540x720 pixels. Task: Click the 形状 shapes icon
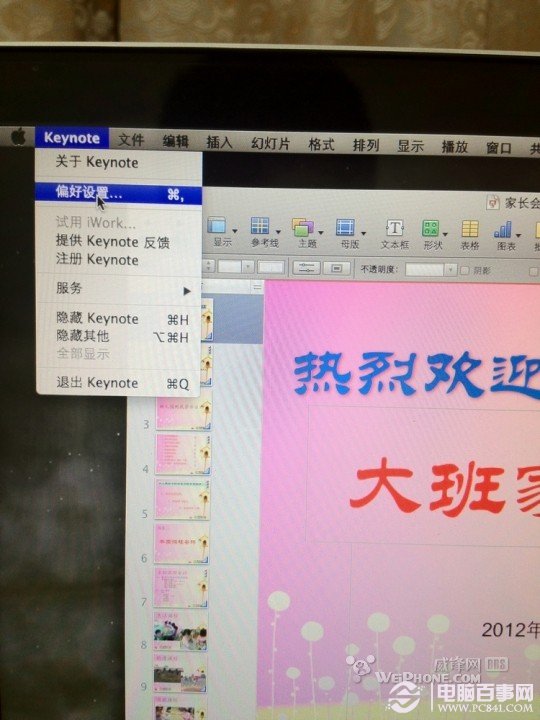(x=431, y=229)
